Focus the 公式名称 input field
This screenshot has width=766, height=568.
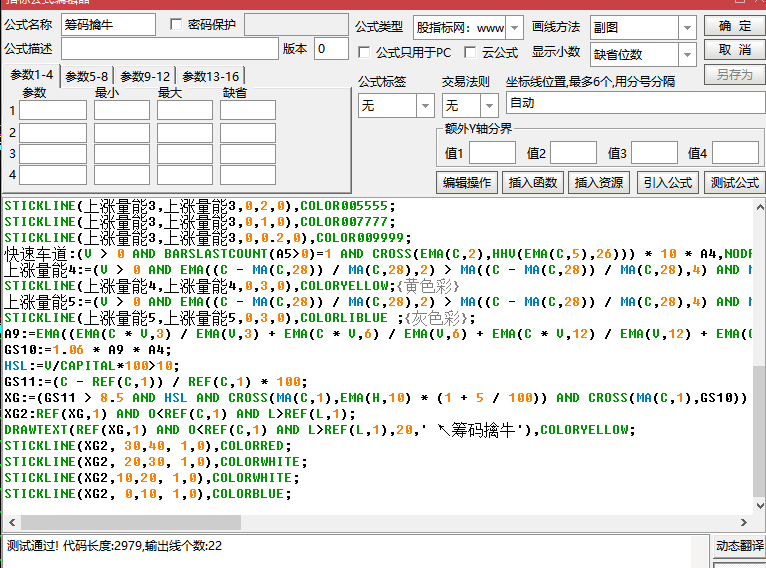[108, 24]
